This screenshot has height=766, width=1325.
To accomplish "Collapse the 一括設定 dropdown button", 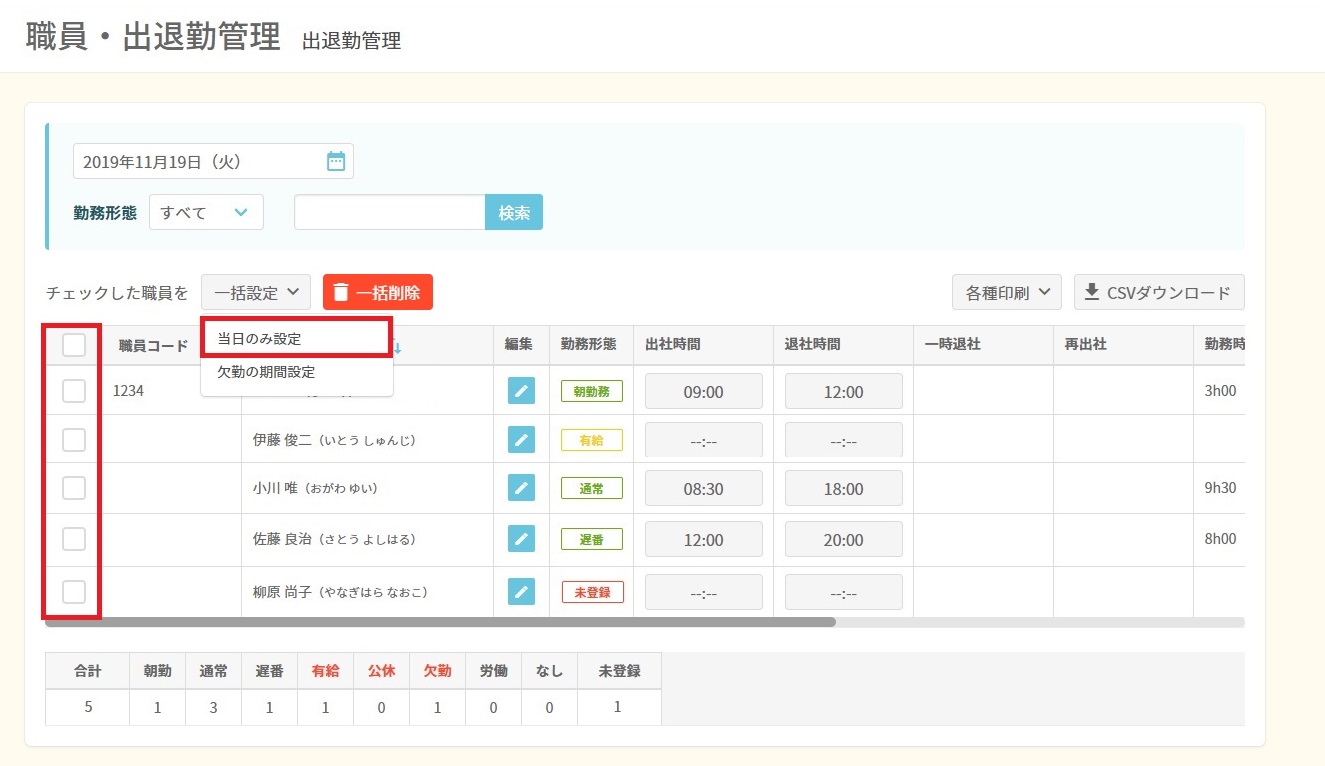I will (256, 292).
